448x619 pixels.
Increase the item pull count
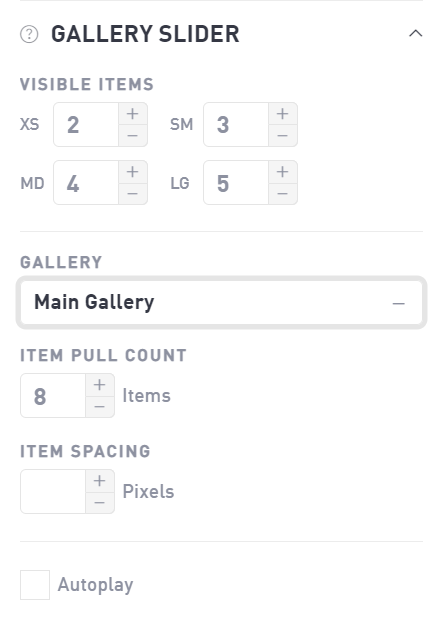coord(100,385)
